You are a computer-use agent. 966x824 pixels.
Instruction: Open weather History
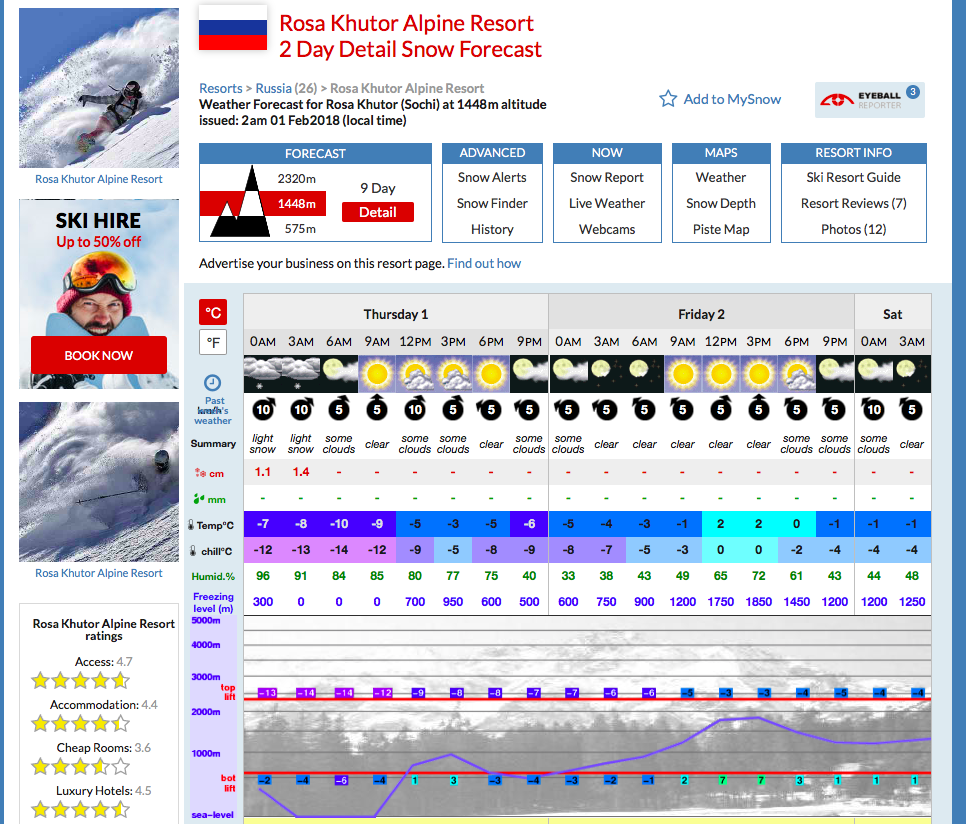[492, 229]
